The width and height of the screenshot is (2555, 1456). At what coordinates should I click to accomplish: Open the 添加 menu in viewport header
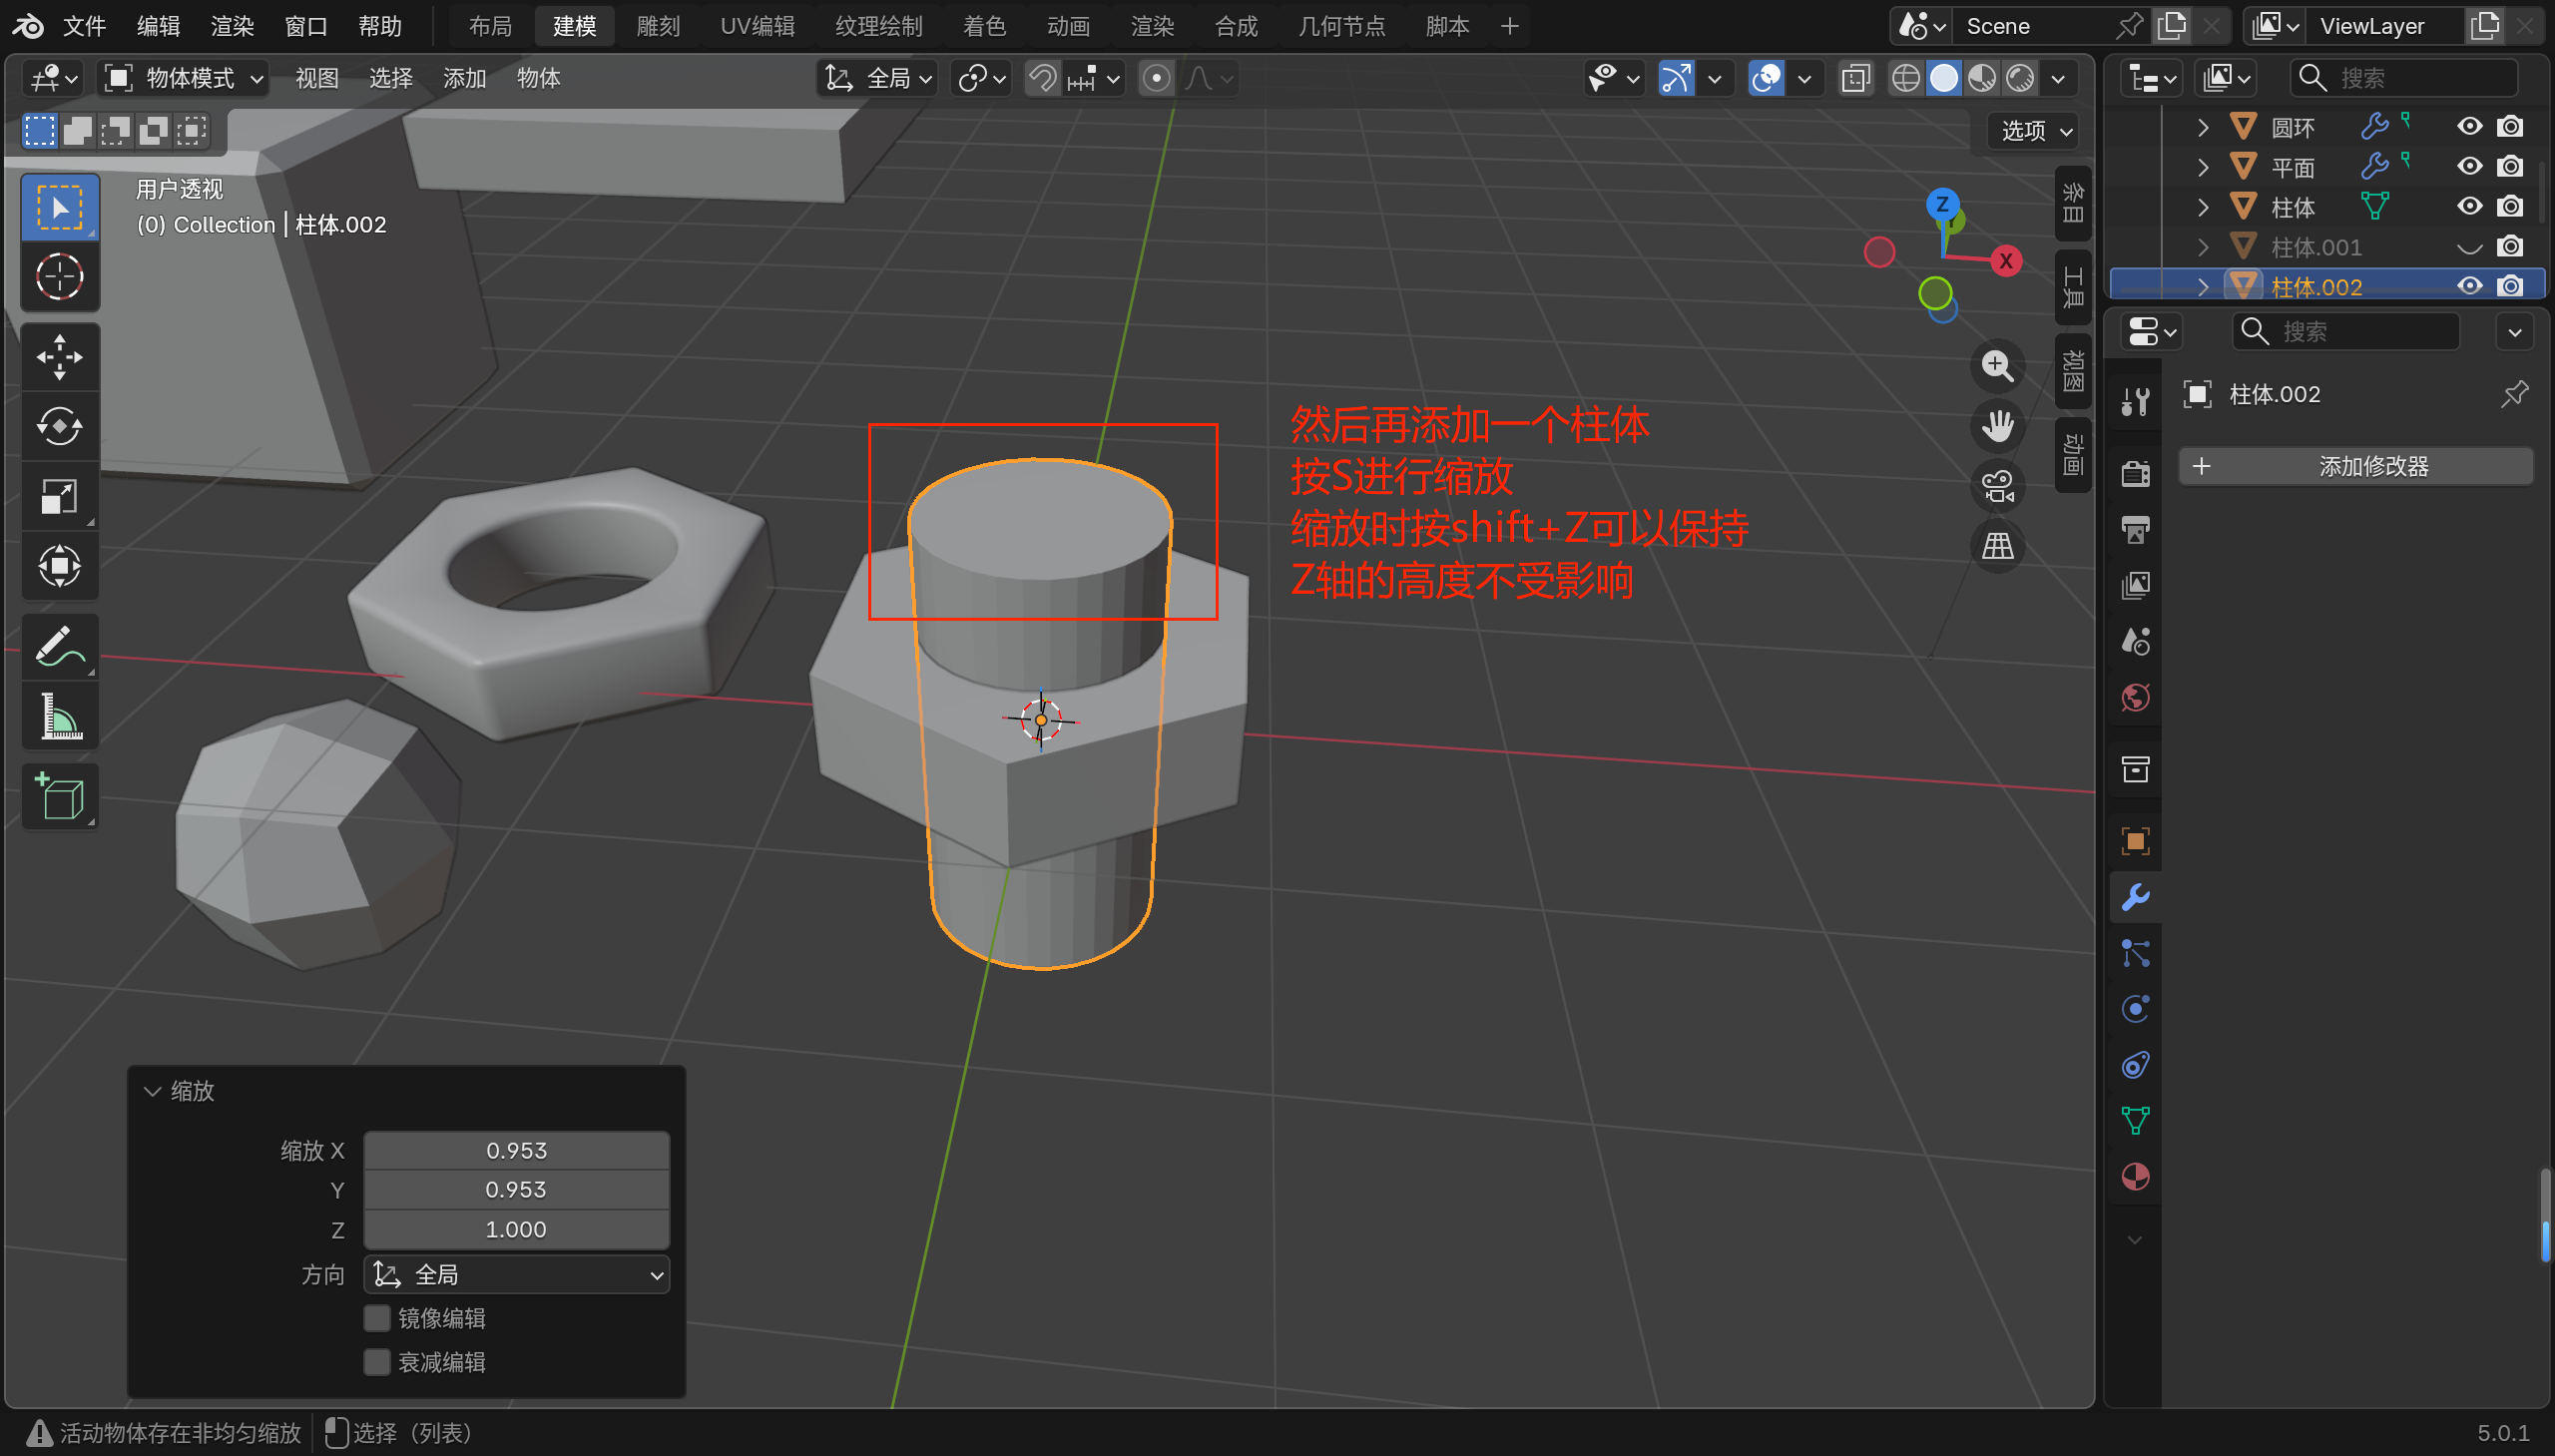point(464,78)
